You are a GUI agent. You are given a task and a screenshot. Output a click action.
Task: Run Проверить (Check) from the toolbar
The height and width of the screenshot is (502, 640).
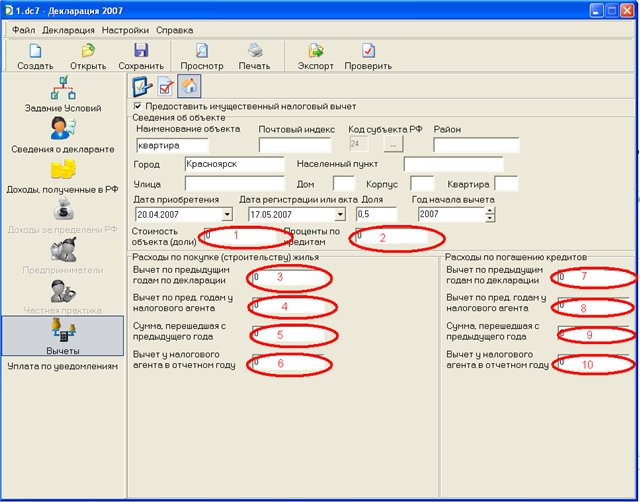coord(368,52)
